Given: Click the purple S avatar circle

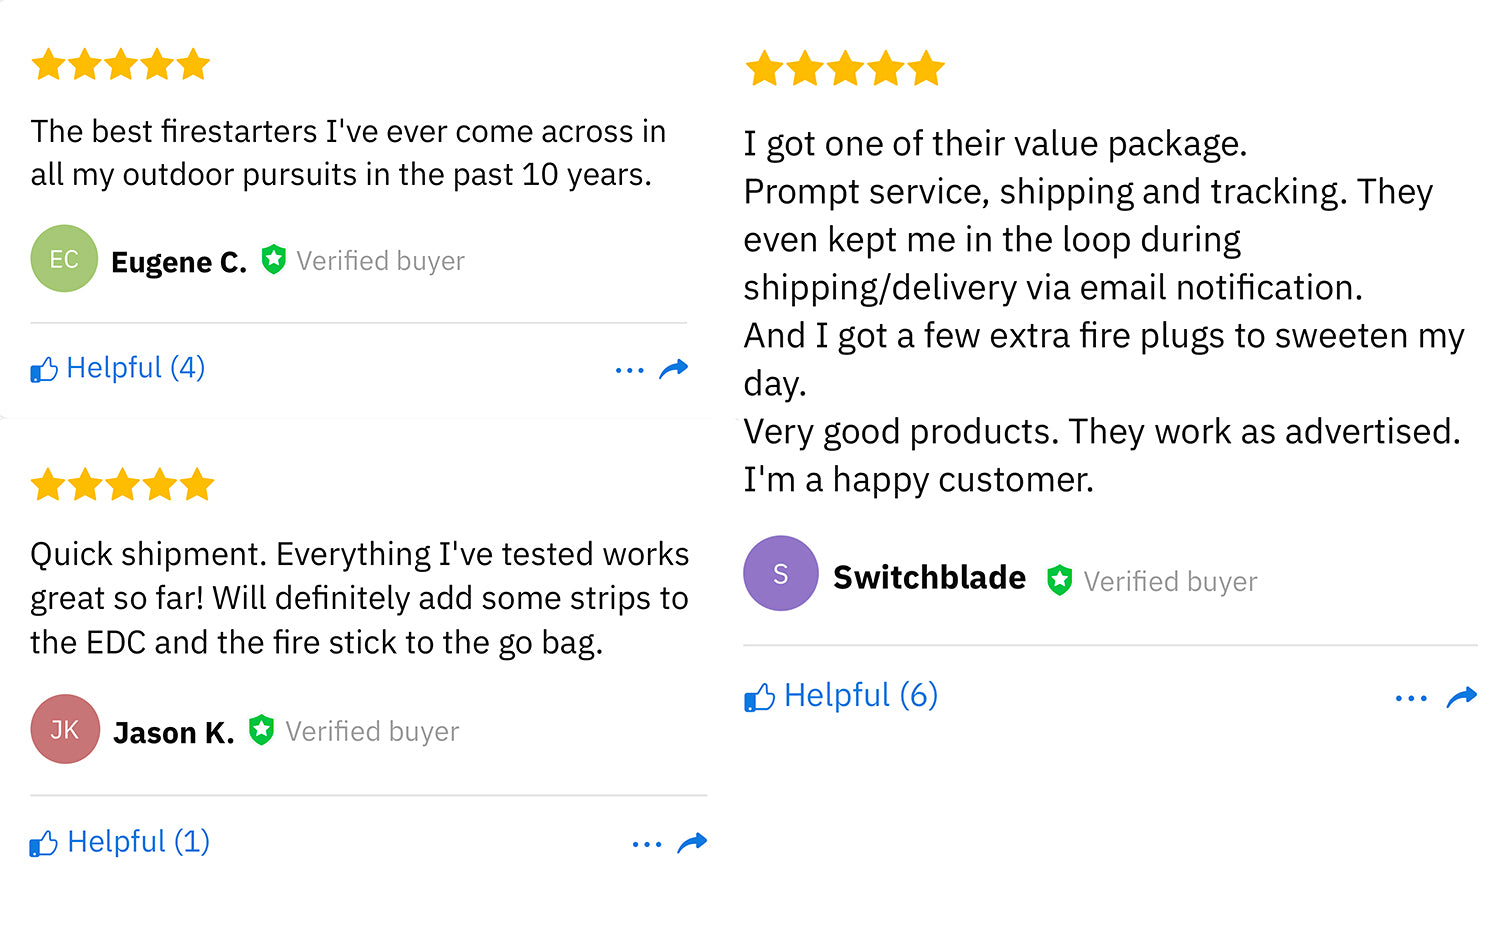Looking at the screenshot, I should [x=780, y=574].
